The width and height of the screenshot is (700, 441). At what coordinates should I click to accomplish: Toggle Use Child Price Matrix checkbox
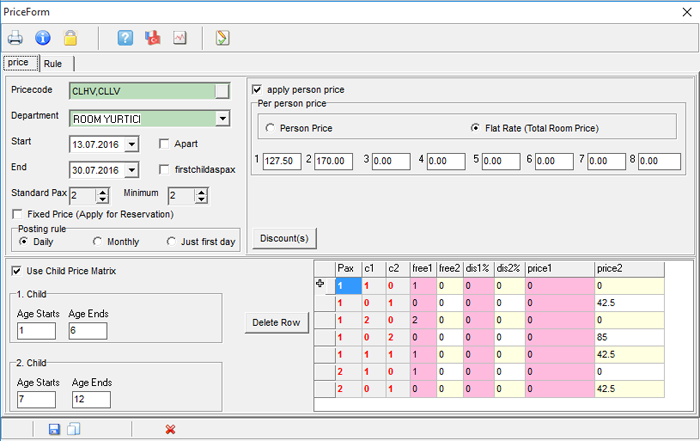pyautogui.click(x=17, y=271)
